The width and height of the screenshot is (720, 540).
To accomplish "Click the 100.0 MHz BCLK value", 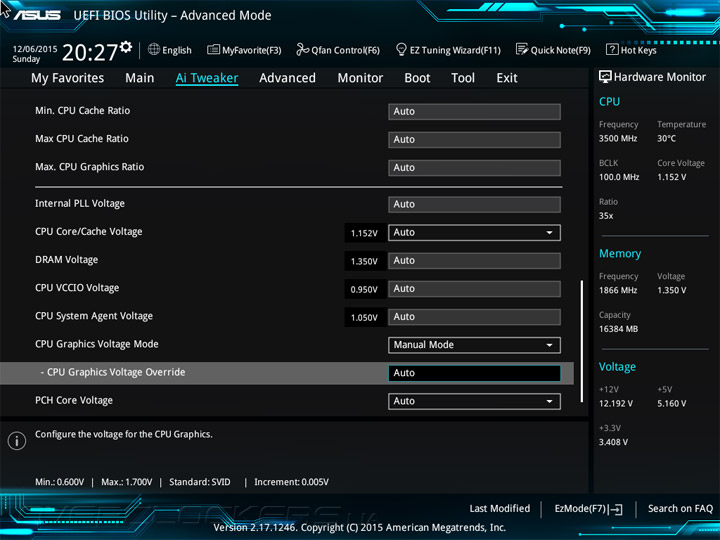I will point(619,177).
